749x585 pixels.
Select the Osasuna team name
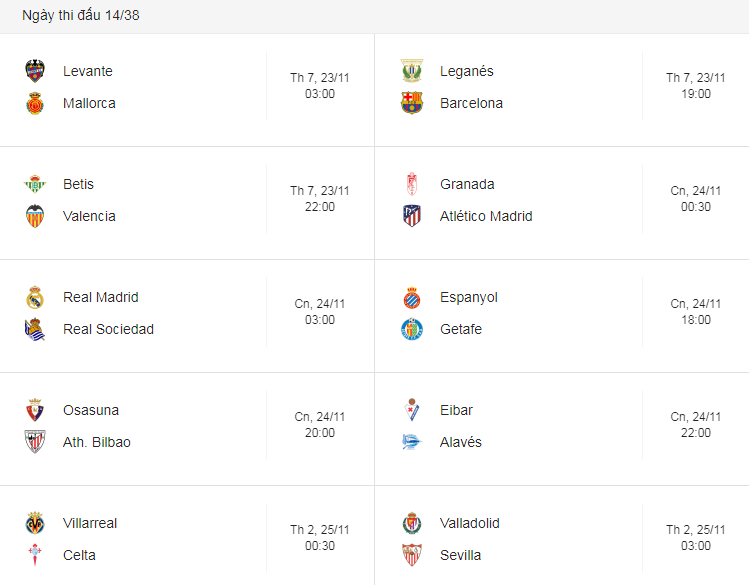pyautogui.click(x=91, y=410)
